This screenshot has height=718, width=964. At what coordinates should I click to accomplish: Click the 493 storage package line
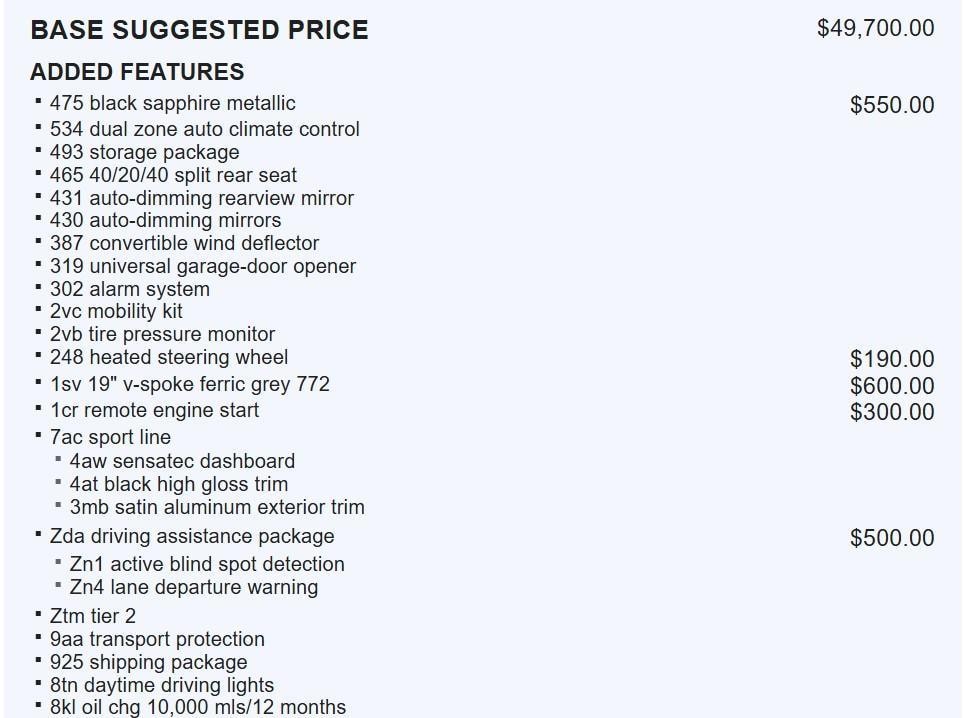pyautogui.click(x=144, y=152)
